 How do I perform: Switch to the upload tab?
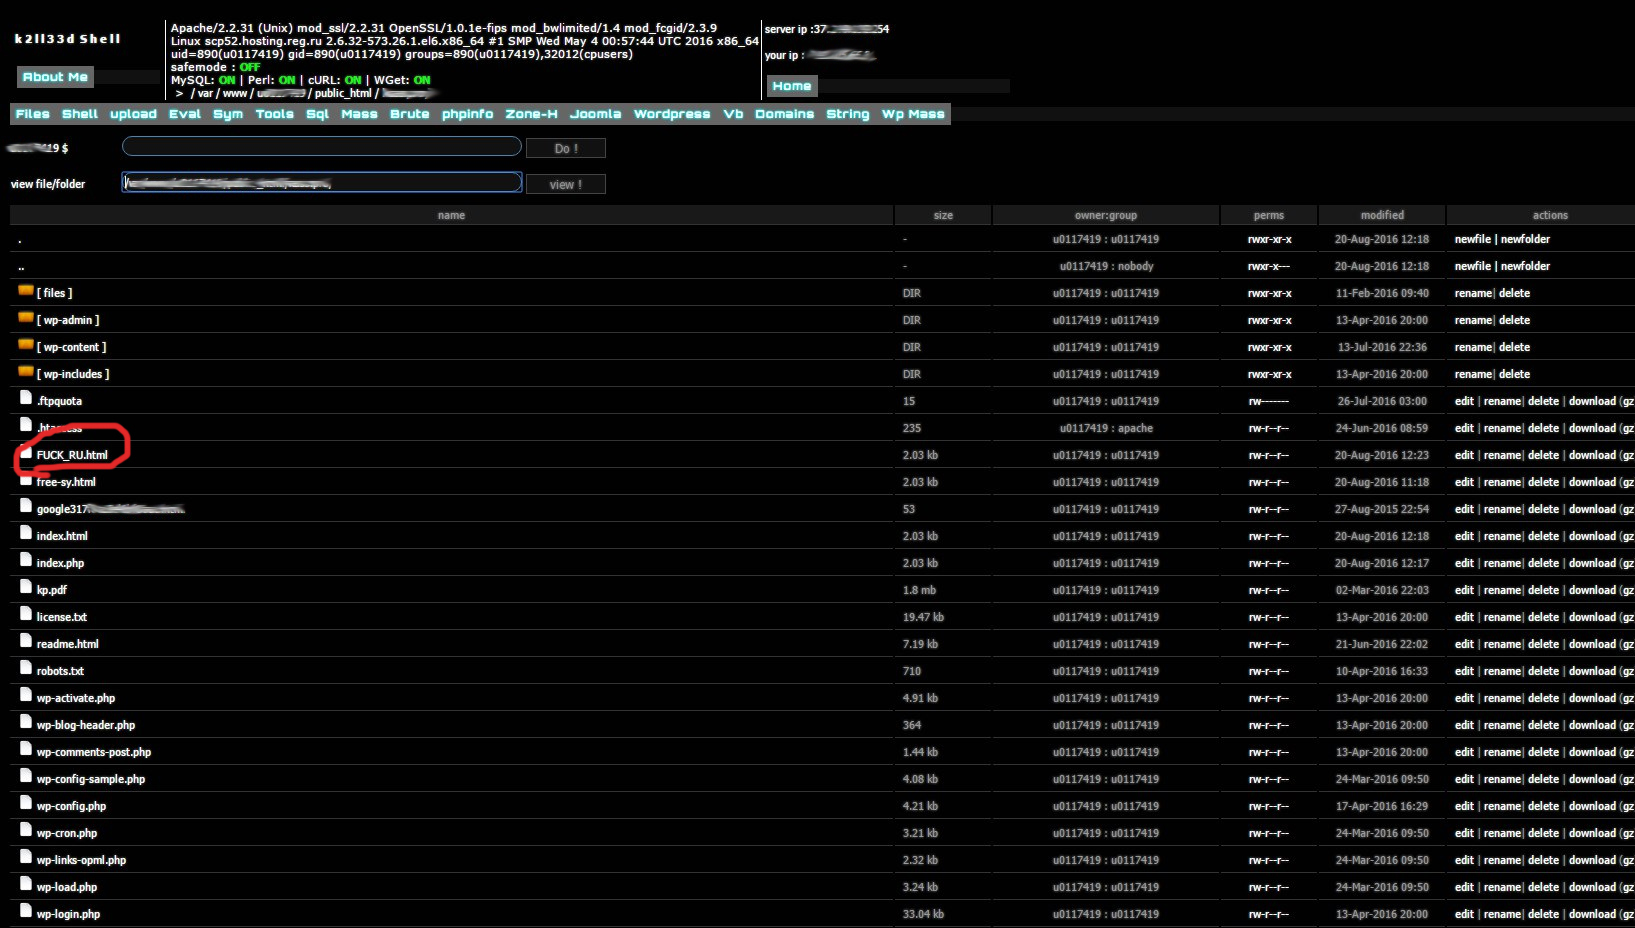[133, 114]
